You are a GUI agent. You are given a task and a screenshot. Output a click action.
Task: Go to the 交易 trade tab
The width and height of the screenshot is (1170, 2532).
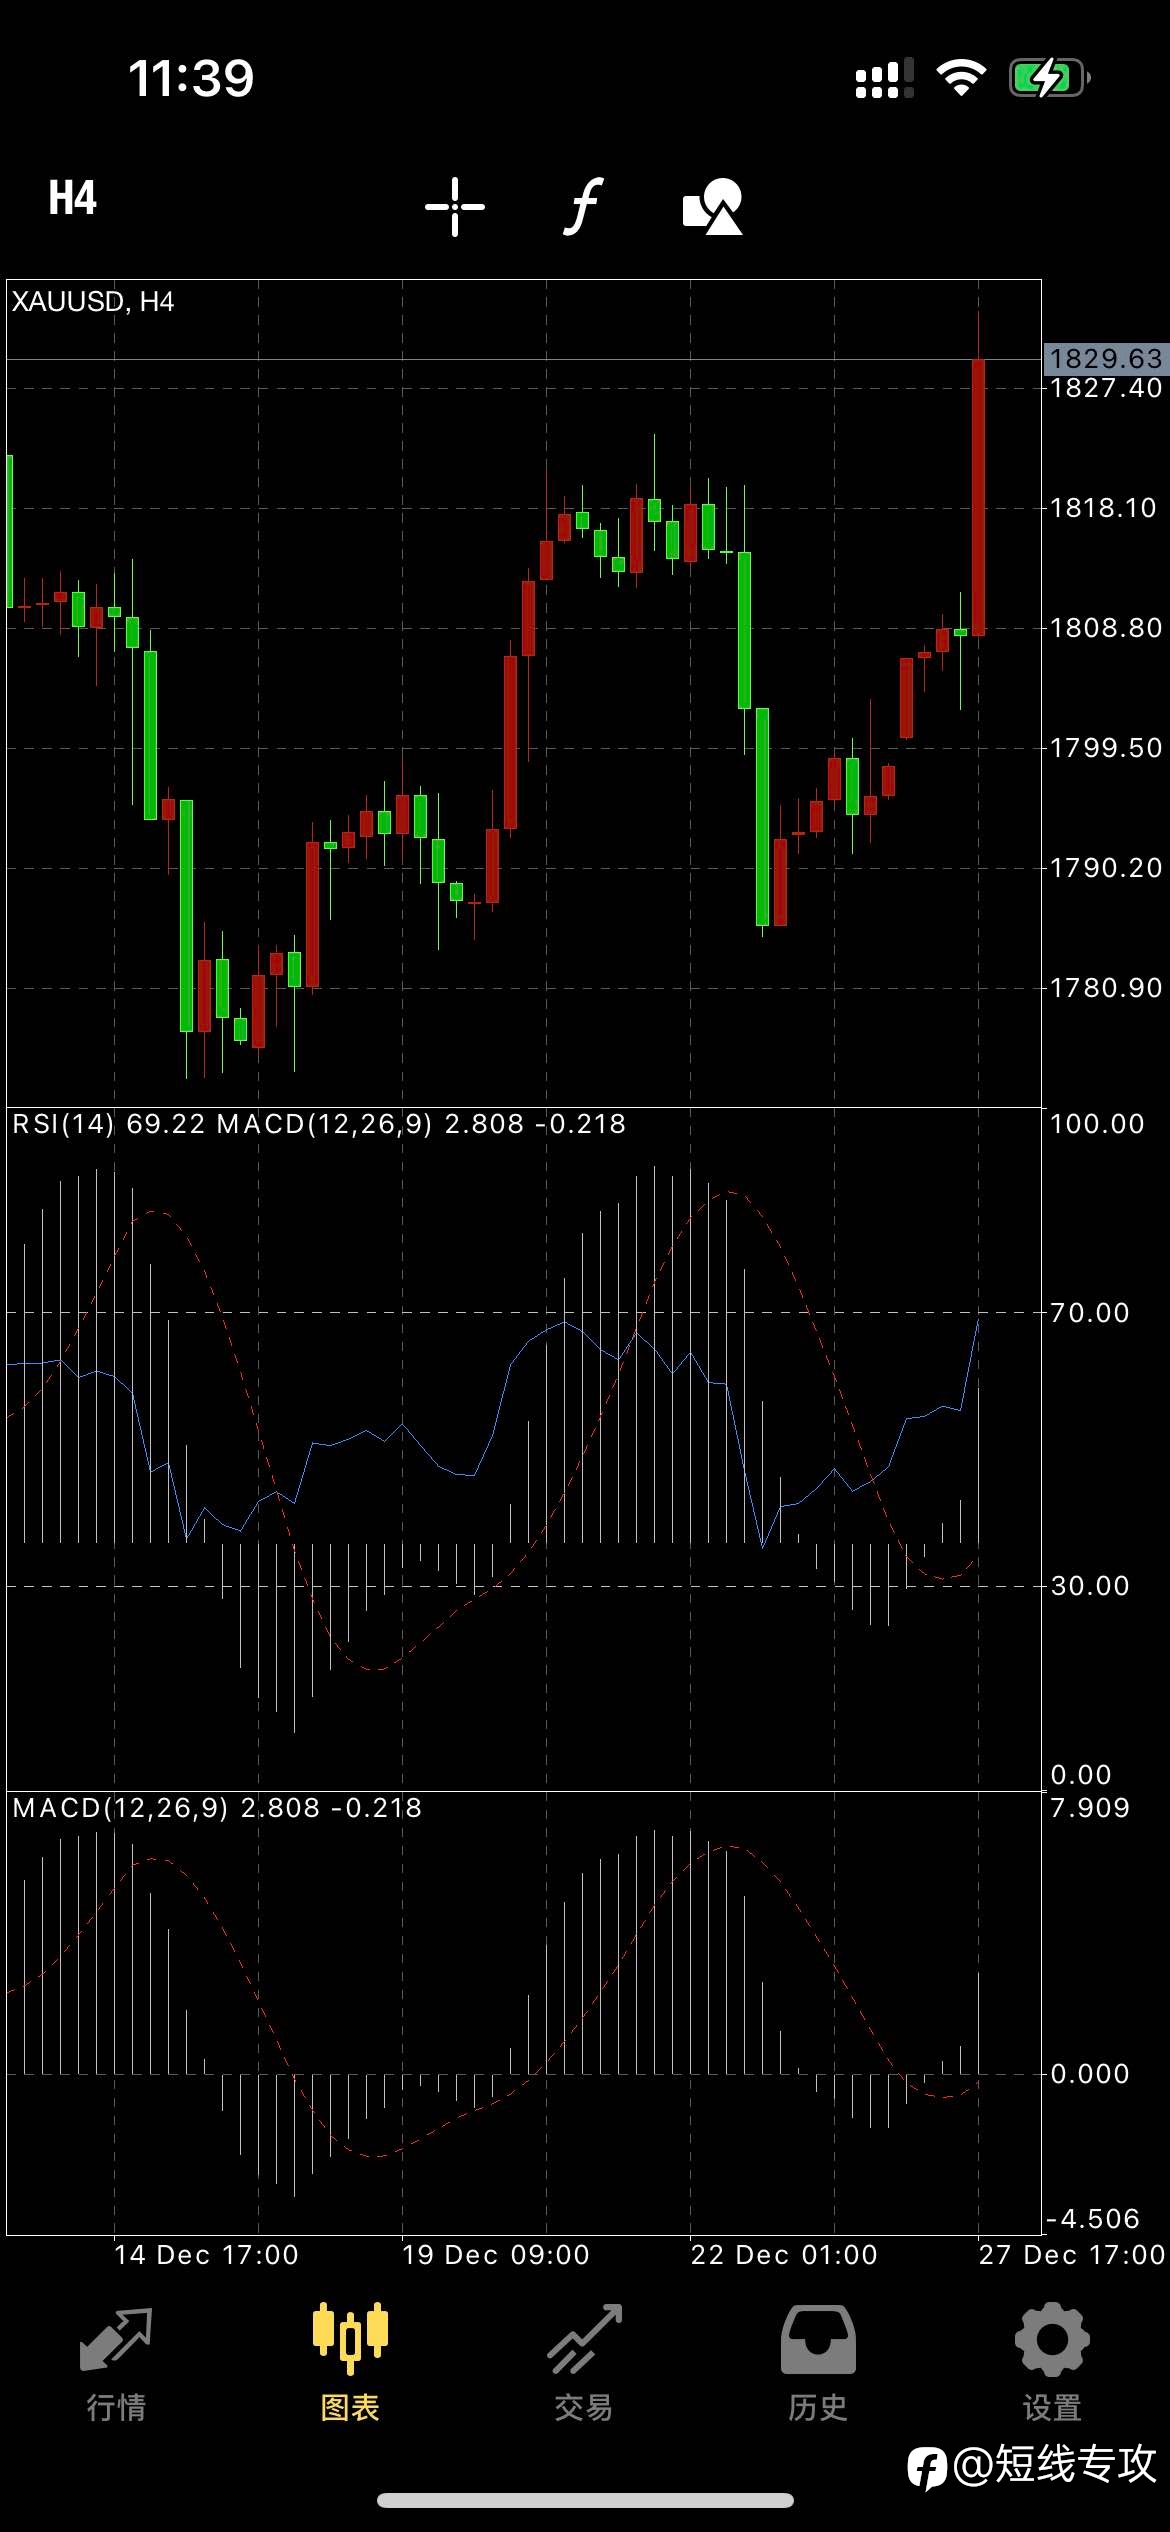click(584, 2364)
